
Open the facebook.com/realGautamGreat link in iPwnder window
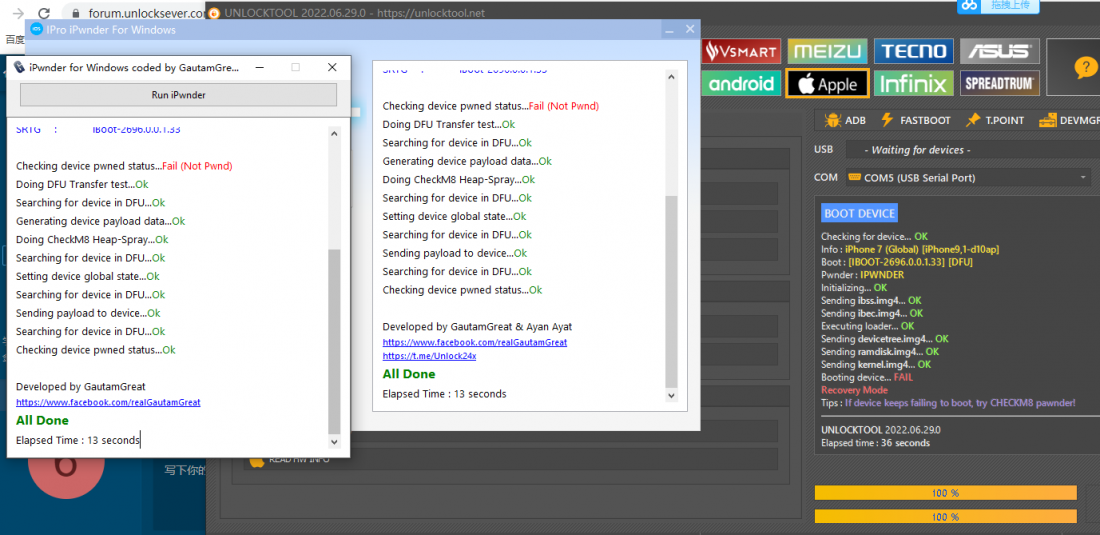point(108,402)
